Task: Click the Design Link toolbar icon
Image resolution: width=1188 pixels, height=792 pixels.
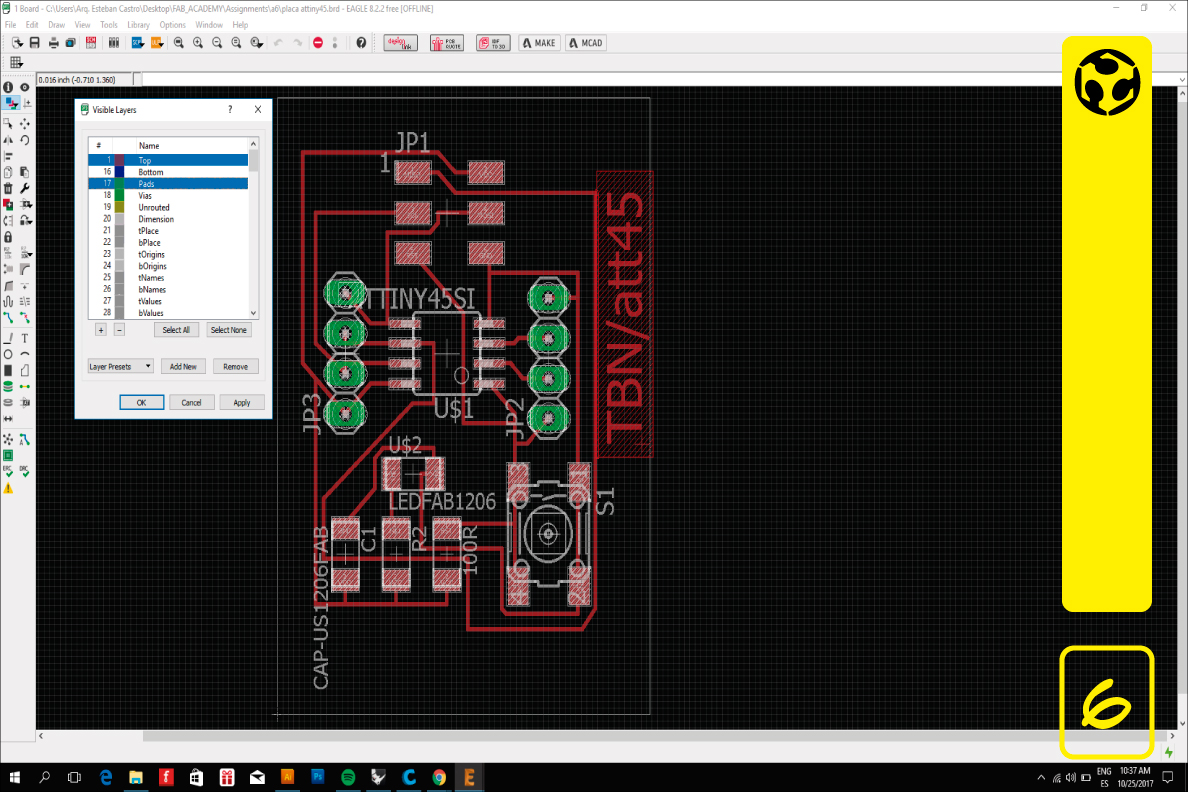Action: (401, 43)
